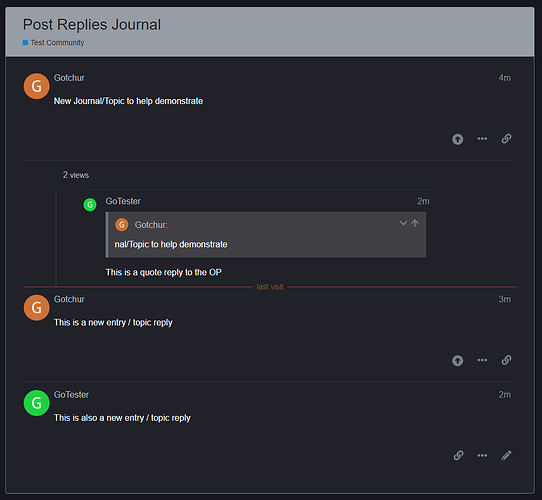Image resolution: width=542 pixels, height=500 pixels.
Task: Click the link icon on Gotchur's second post
Action: [506, 360]
